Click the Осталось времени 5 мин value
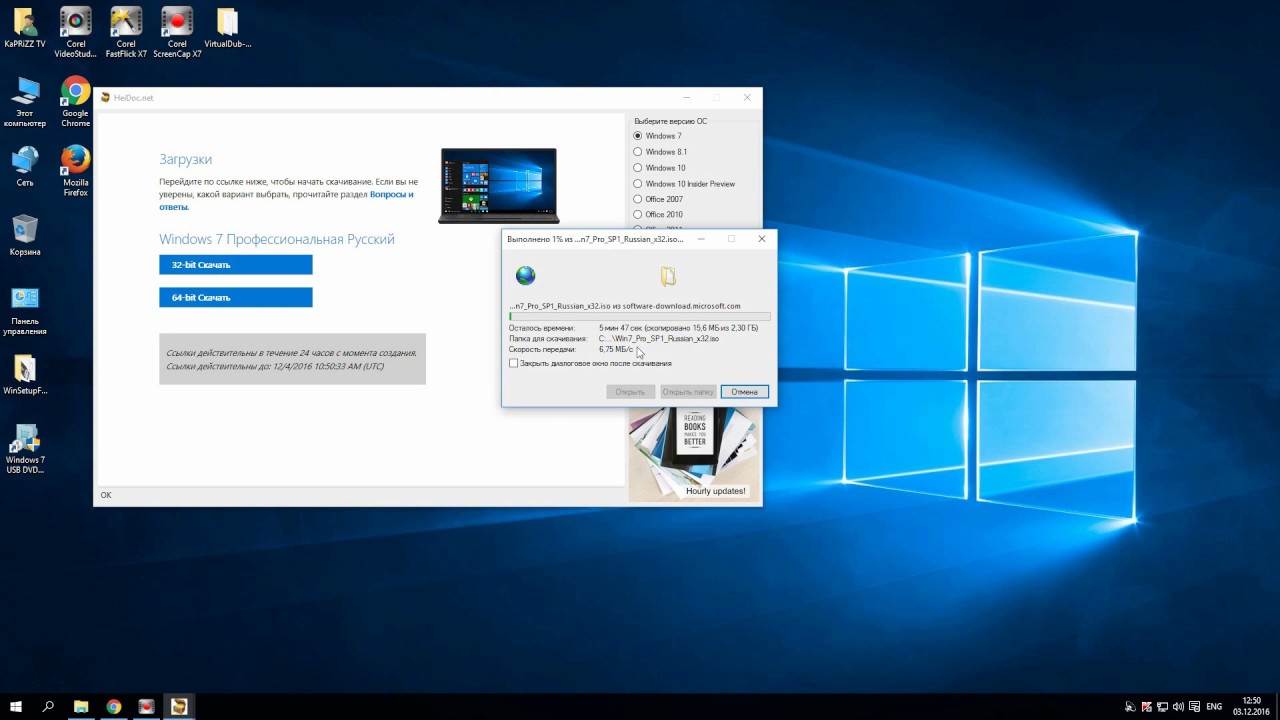Screen dimensions: 1280x720 678,328
